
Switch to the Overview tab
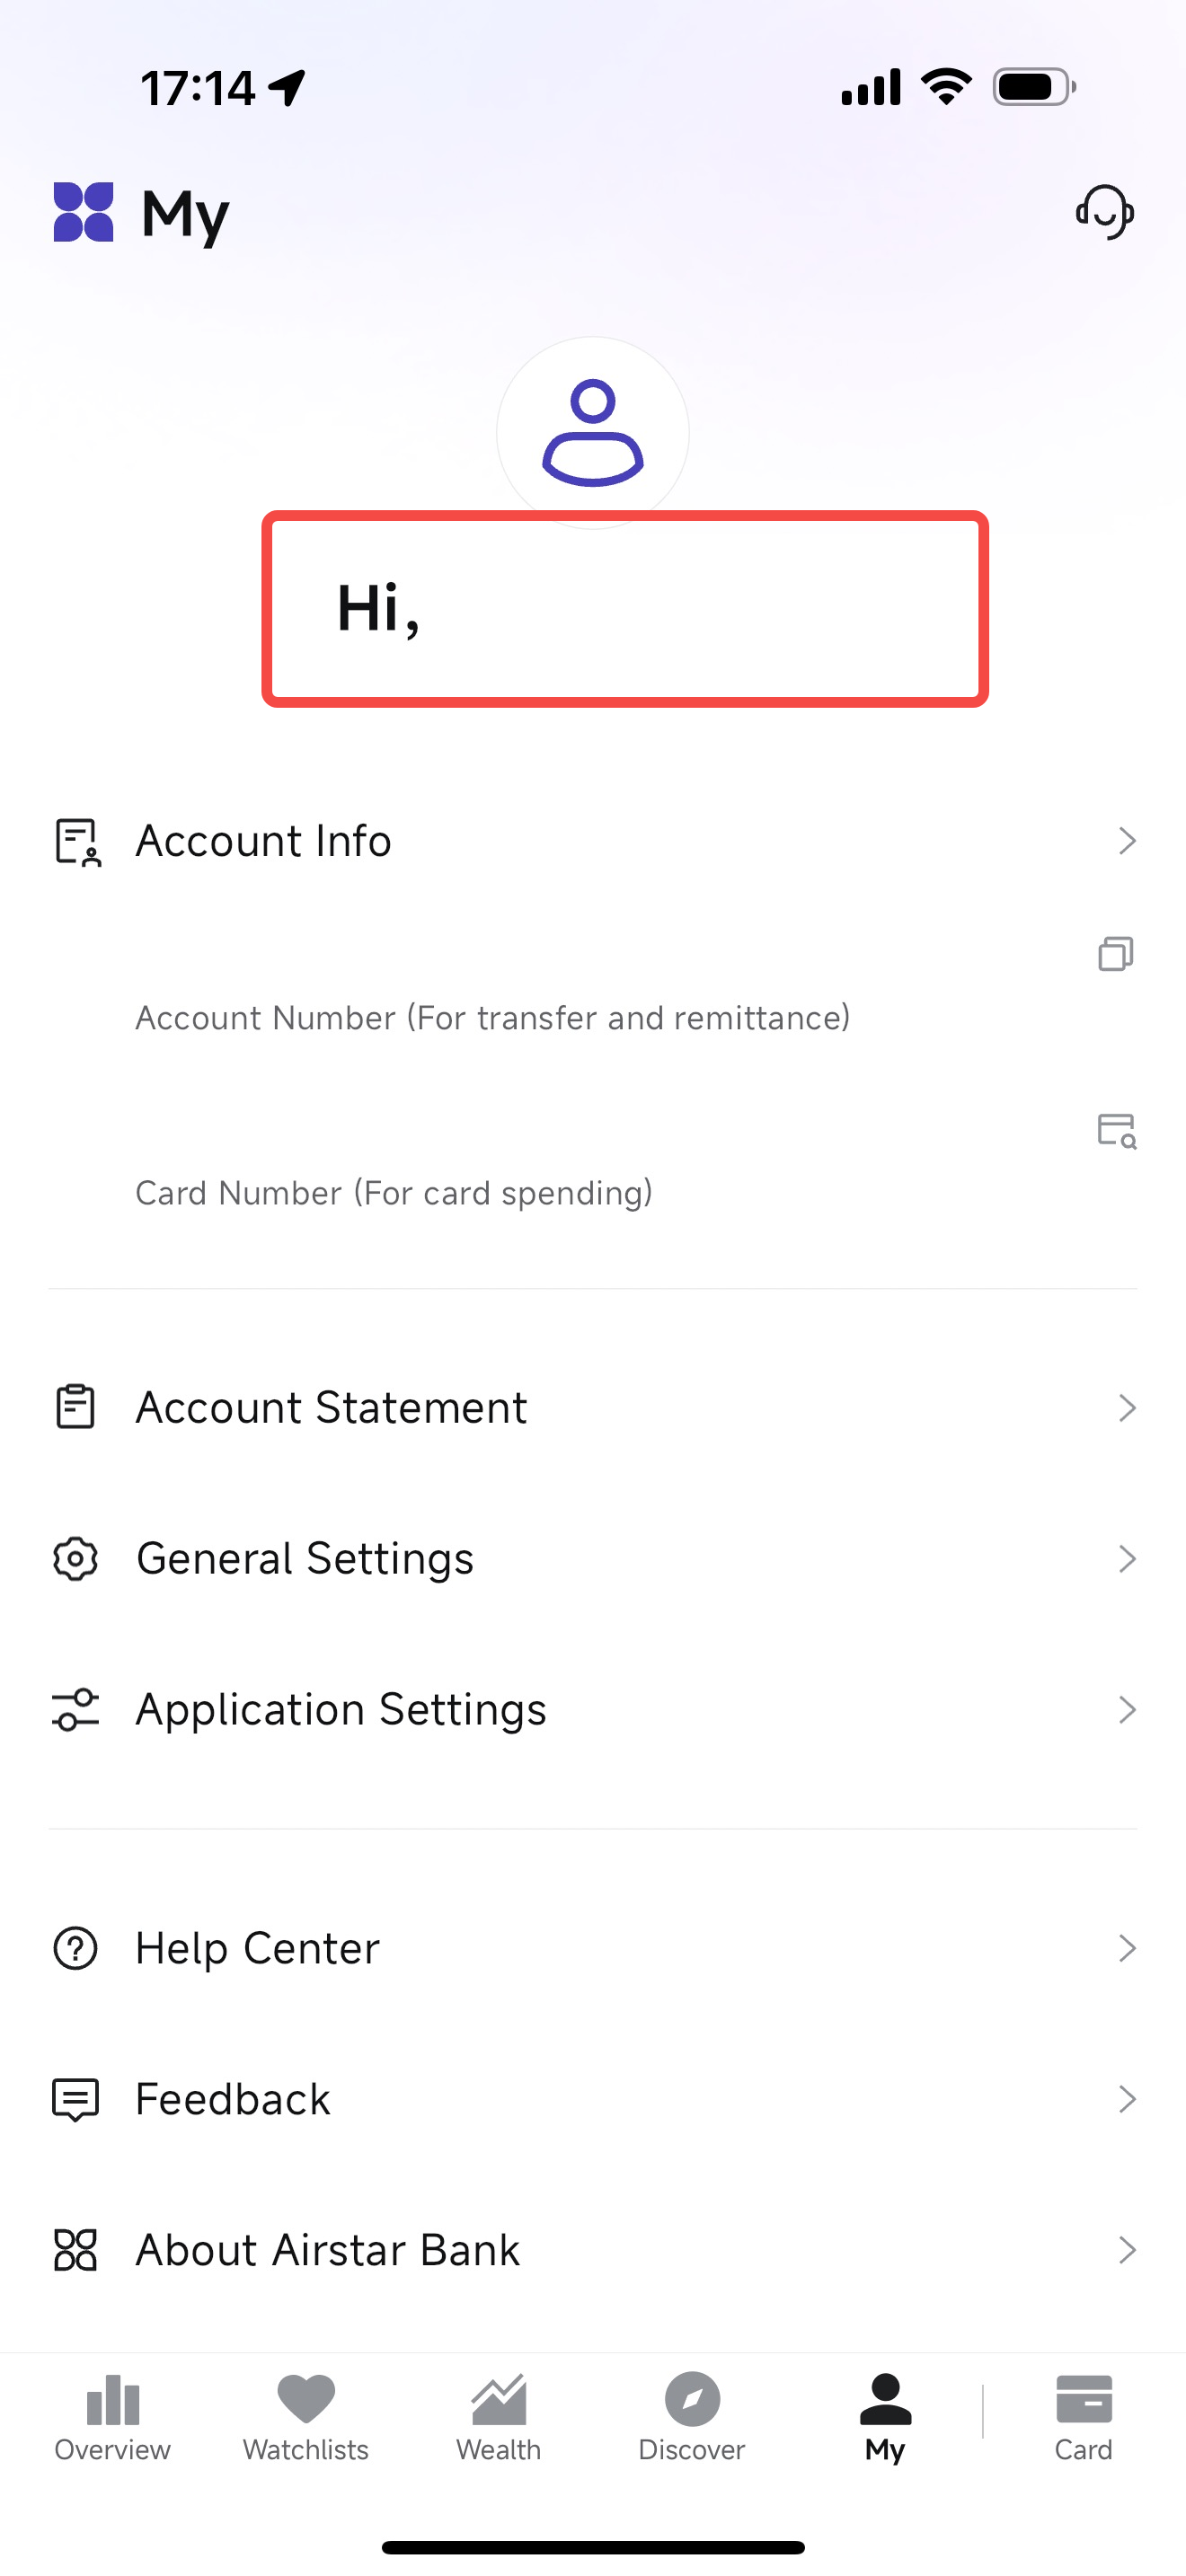pyautogui.click(x=112, y=2417)
